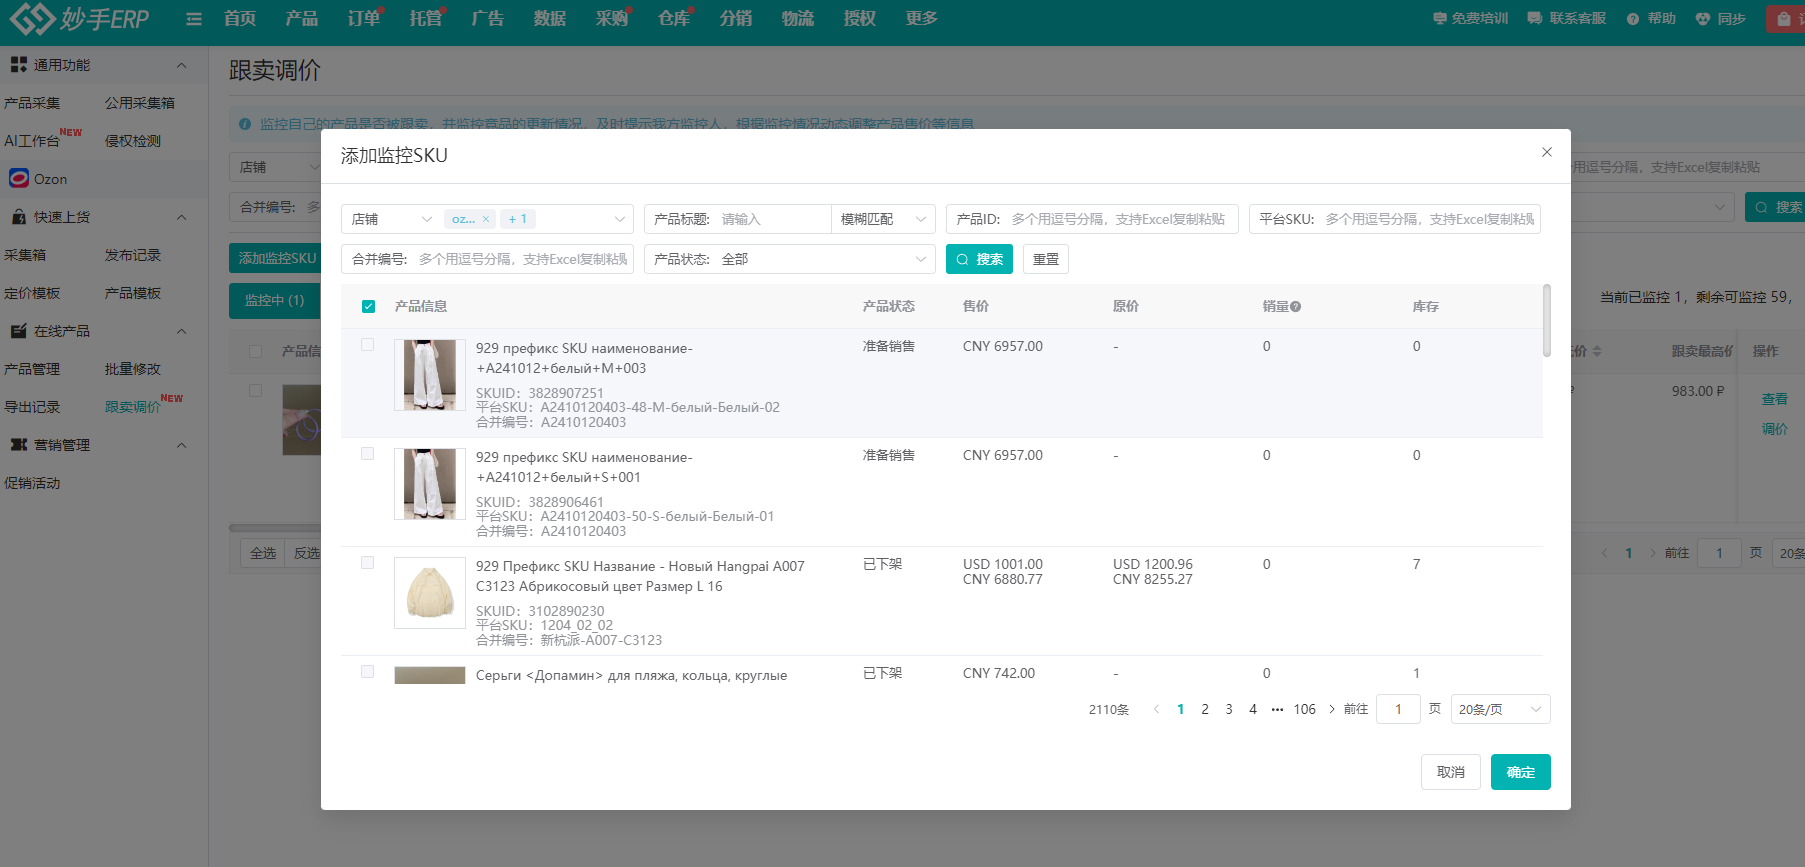
Task: Click the 确定 confirm button
Action: click(x=1520, y=772)
